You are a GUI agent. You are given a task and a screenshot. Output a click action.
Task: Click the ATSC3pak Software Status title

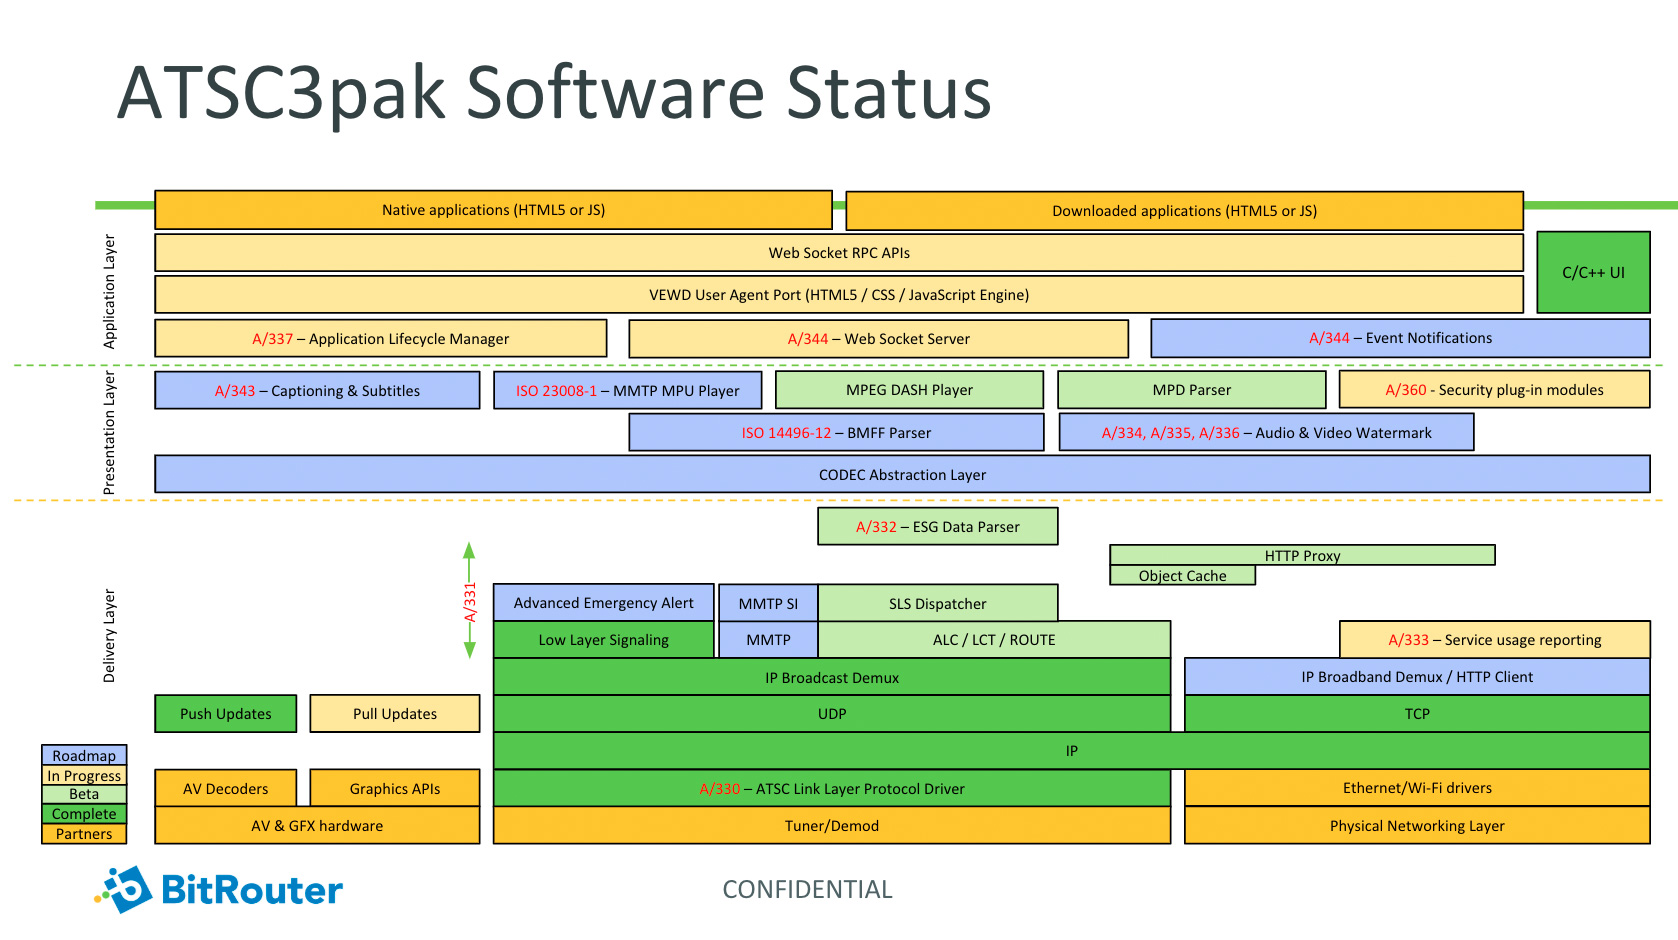coord(554,93)
